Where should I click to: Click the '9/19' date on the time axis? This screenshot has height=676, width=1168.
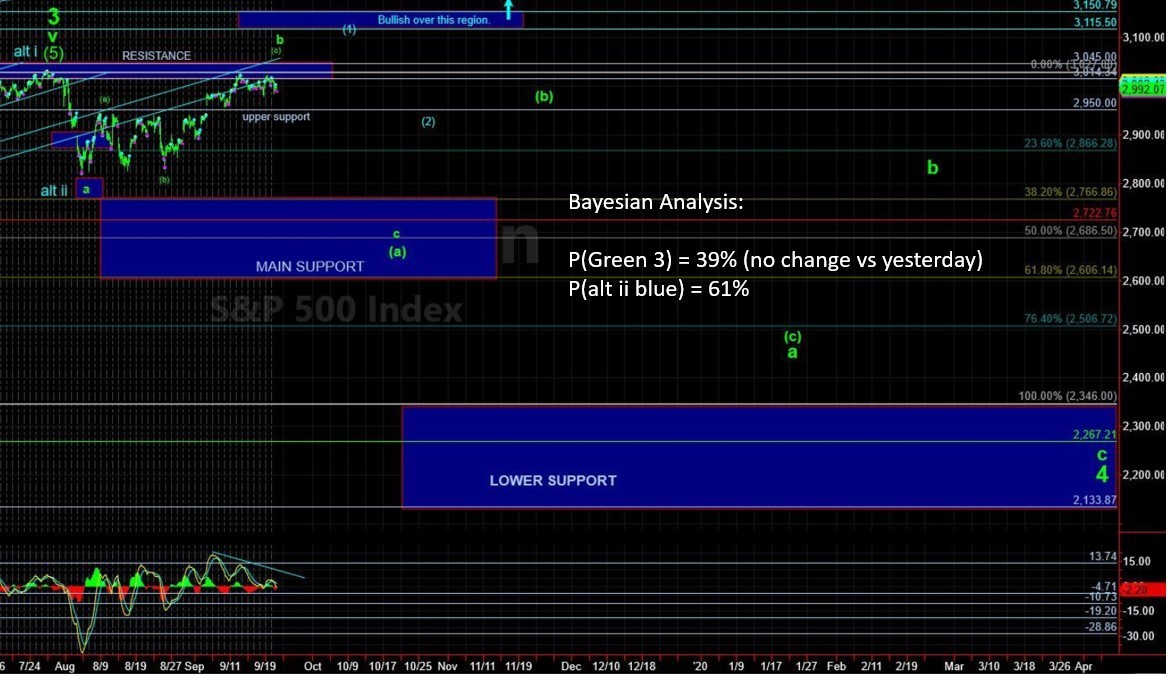click(x=266, y=666)
